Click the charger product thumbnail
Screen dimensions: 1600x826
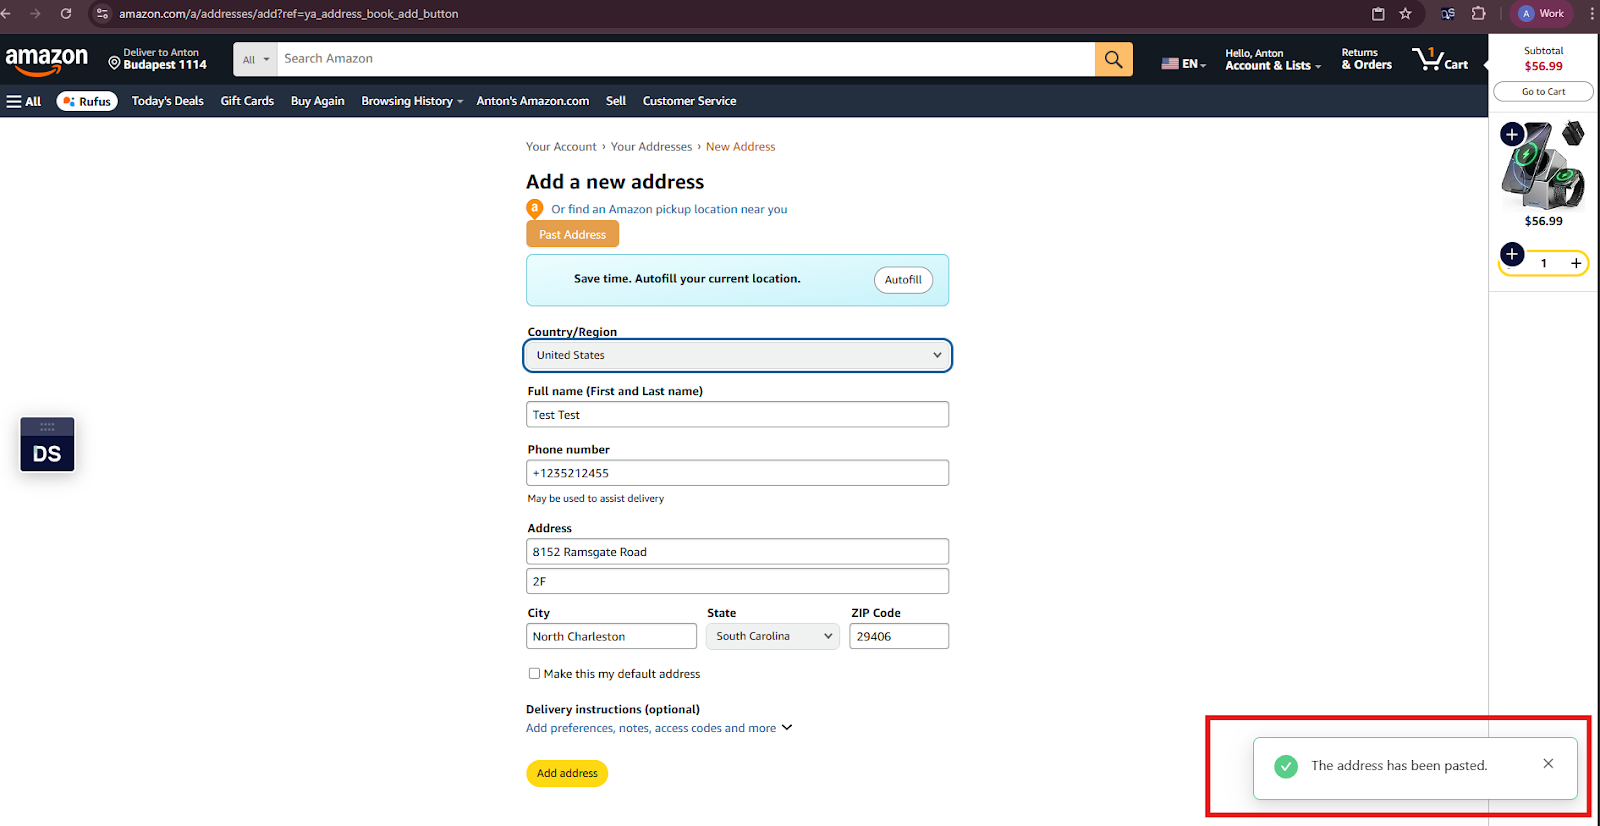pyautogui.click(x=1543, y=165)
